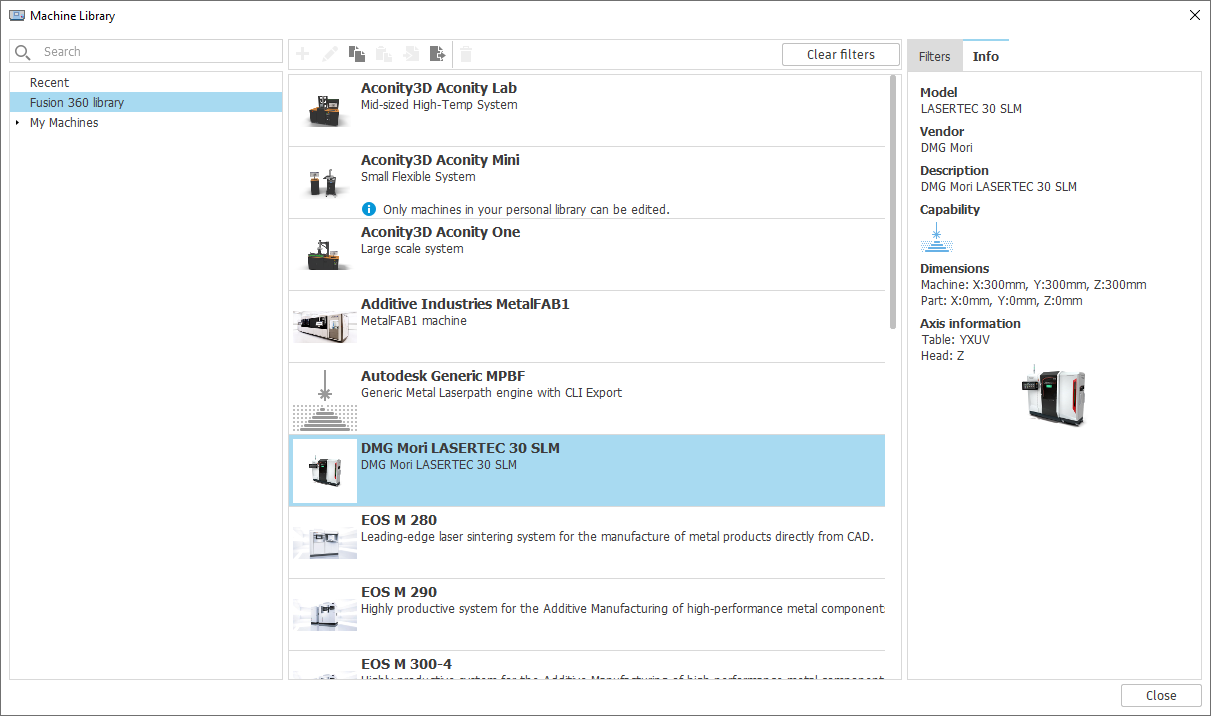Click EOS M 290 machine thumbnail
This screenshot has height=716, width=1211.
click(x=325, y=614)
